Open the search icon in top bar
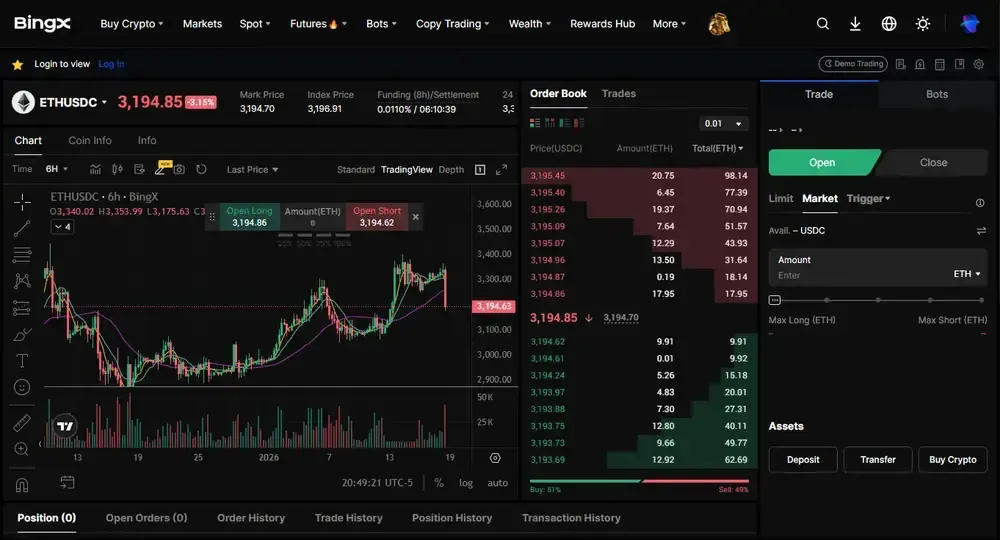The width and height of the screenshot is (1000, 540). pyautogui.click(x=823, y=24)
